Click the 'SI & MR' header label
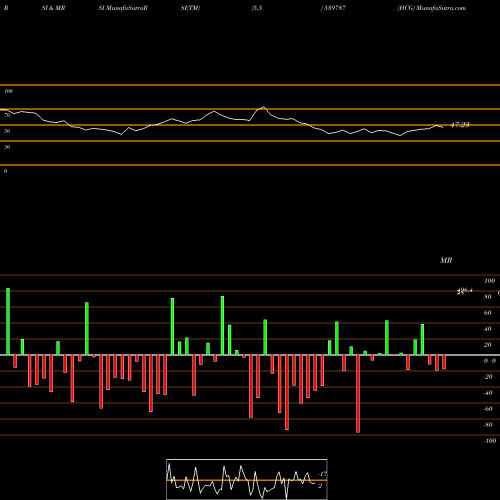Image resolution: width=500 pixels, height=500 pixels. [53, 8]
